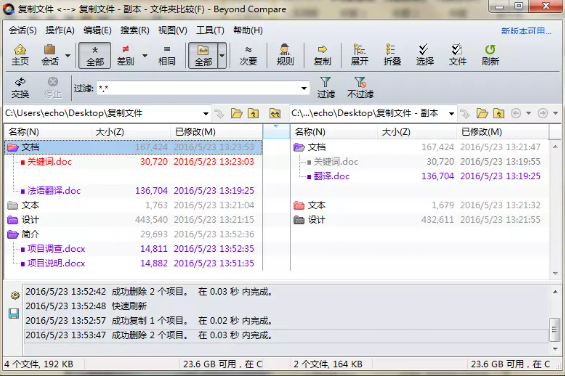Click the 新版本可用 link
565x376 pixels.
526,31
